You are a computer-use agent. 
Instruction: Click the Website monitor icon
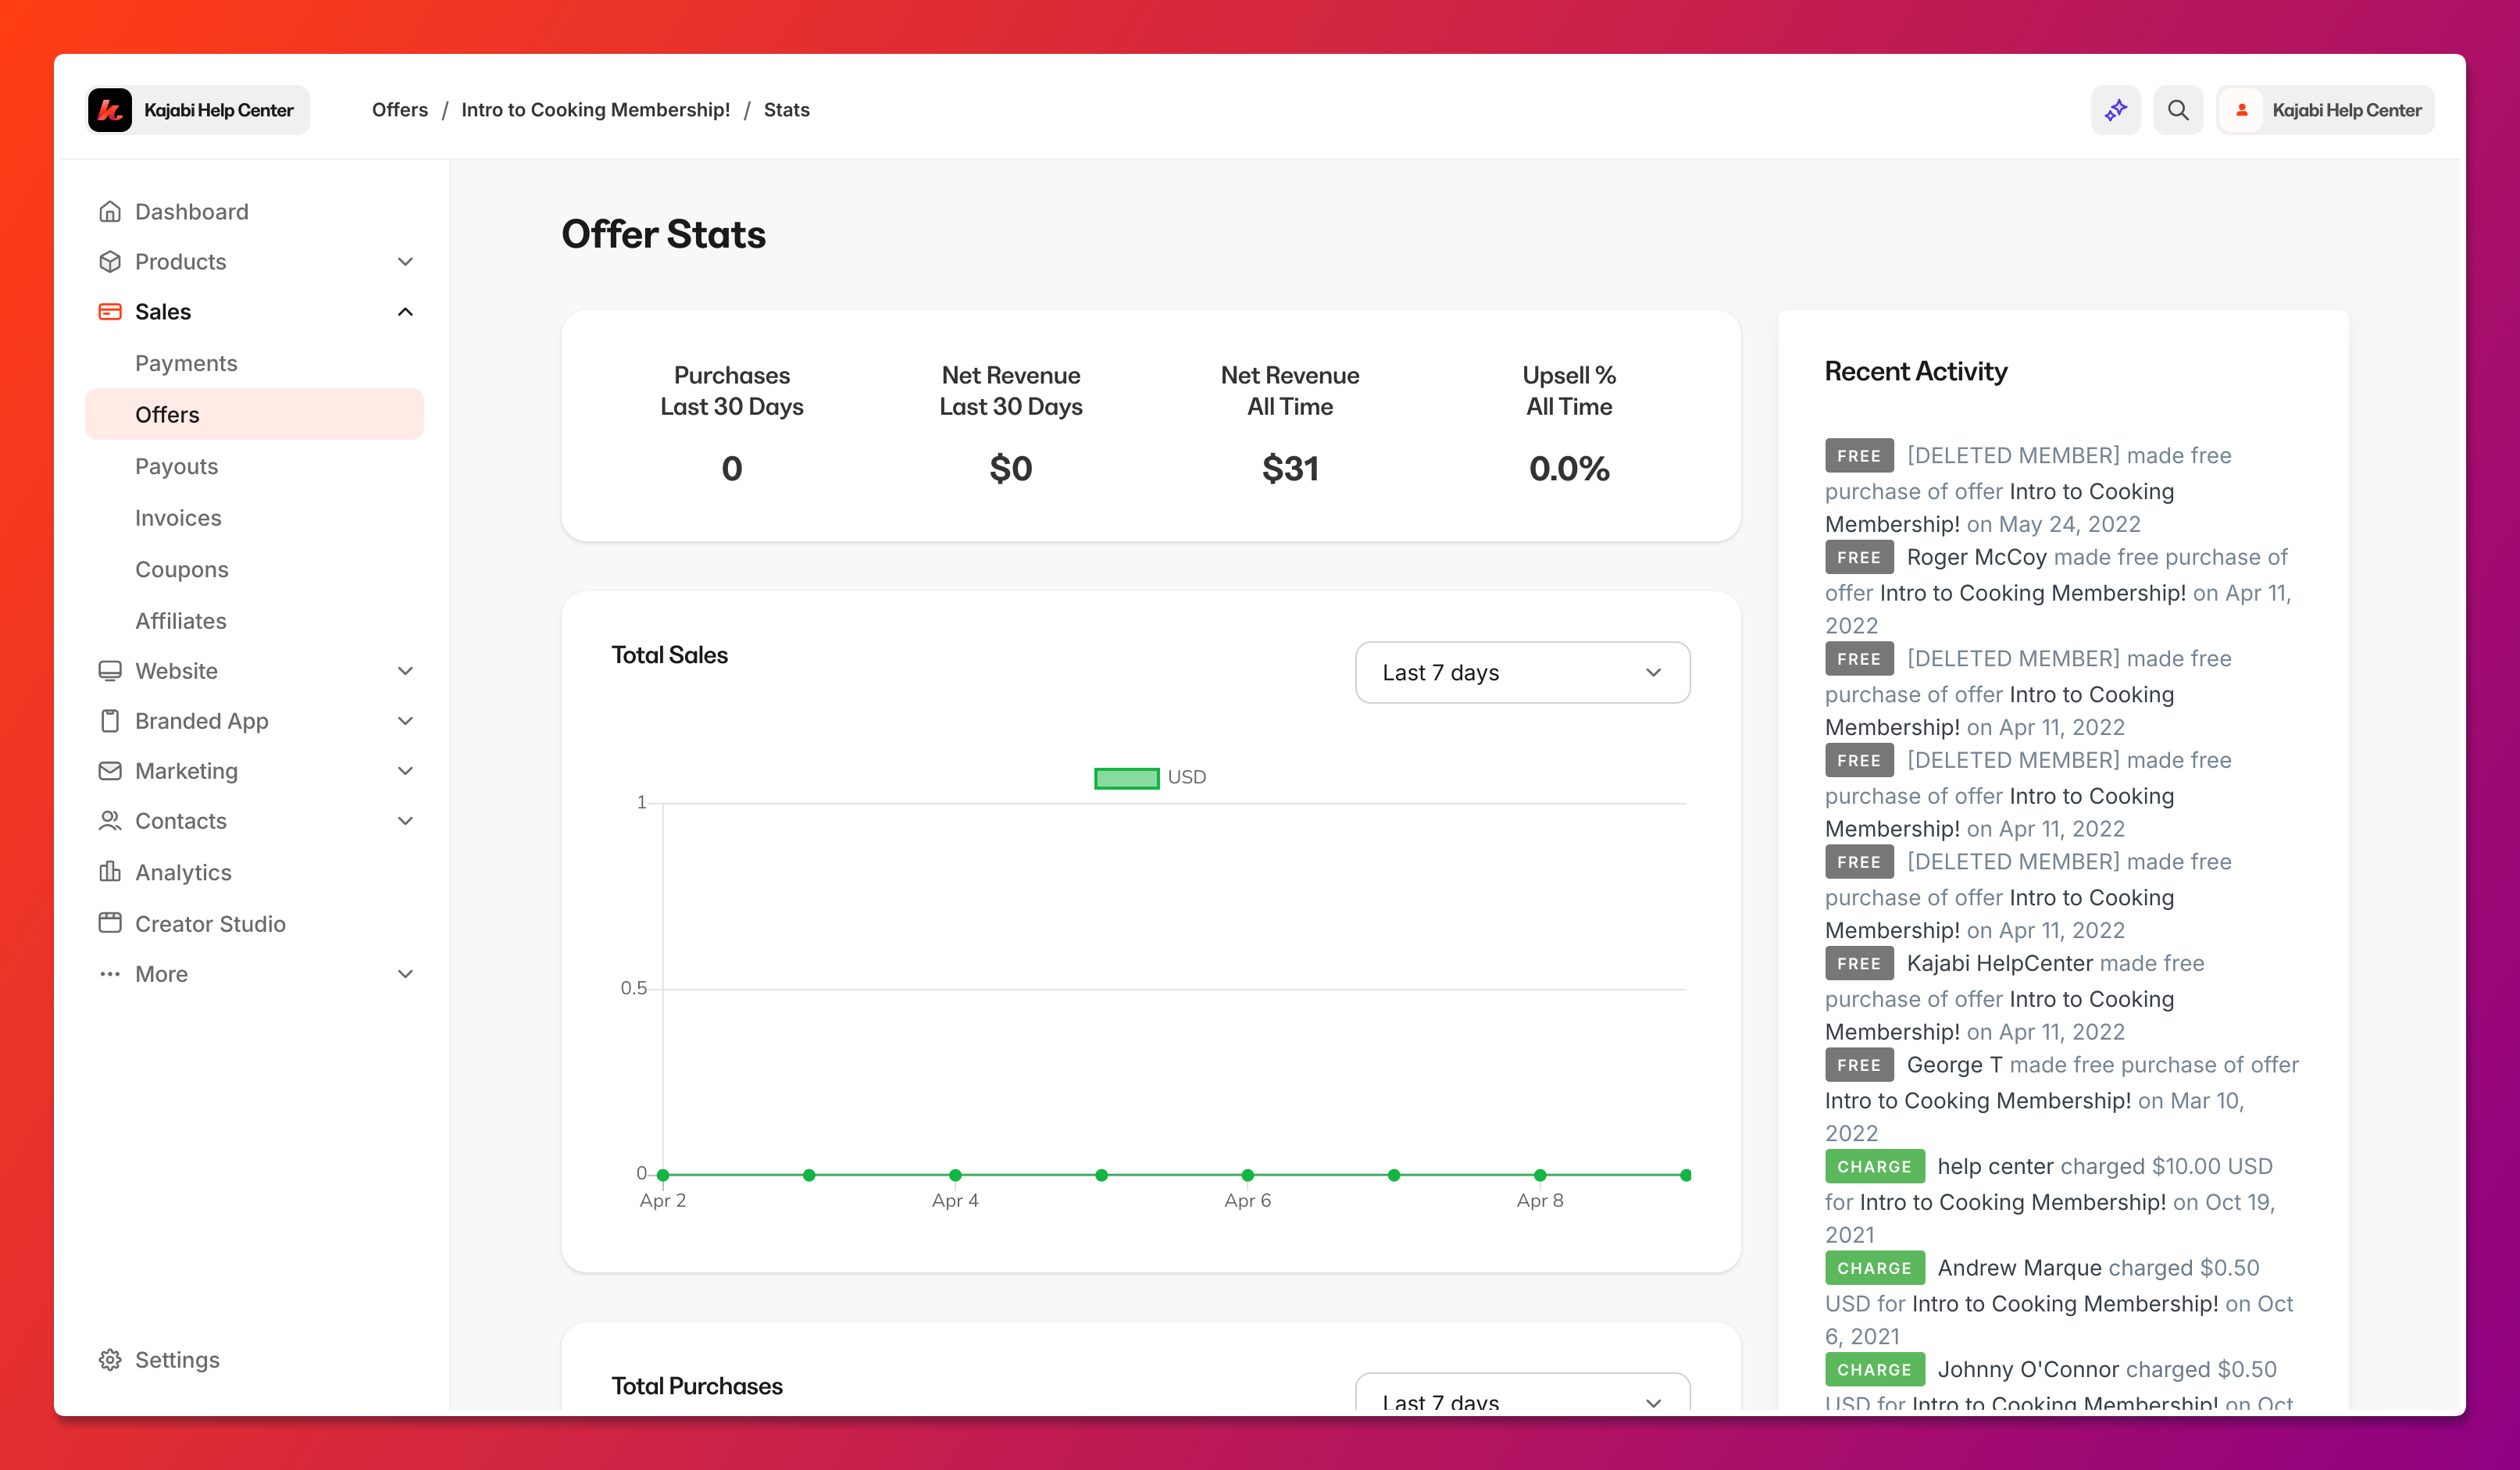point(110,671)
